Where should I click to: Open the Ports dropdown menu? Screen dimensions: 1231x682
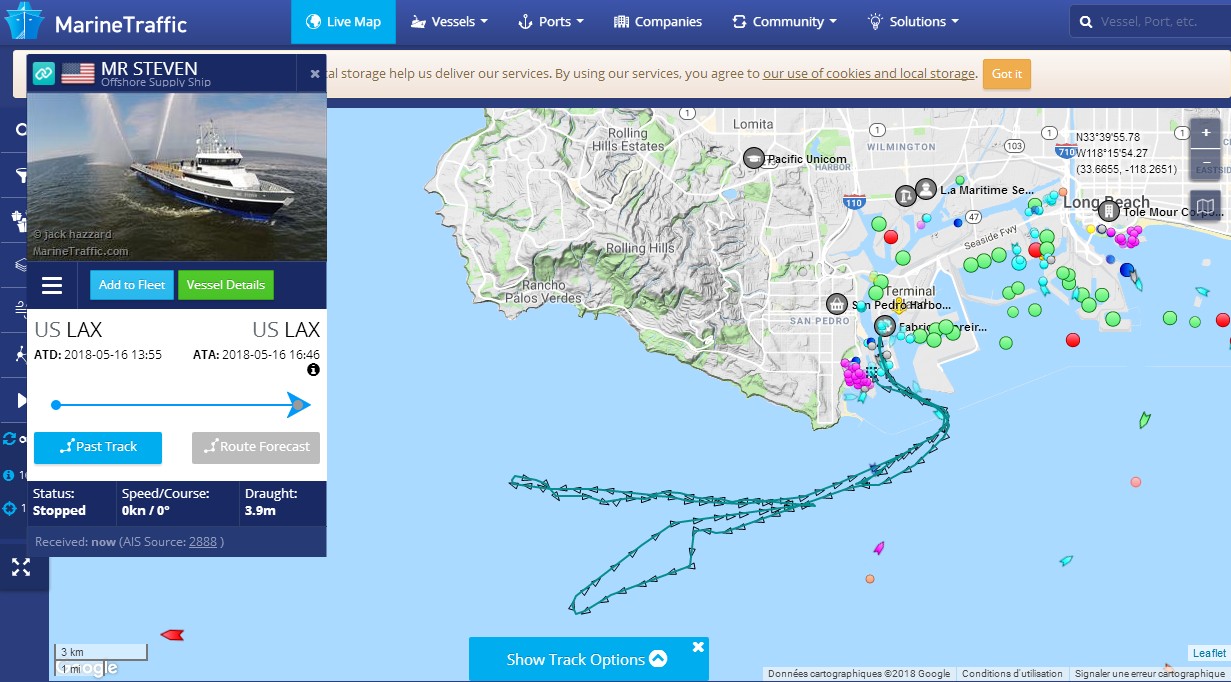550,22
